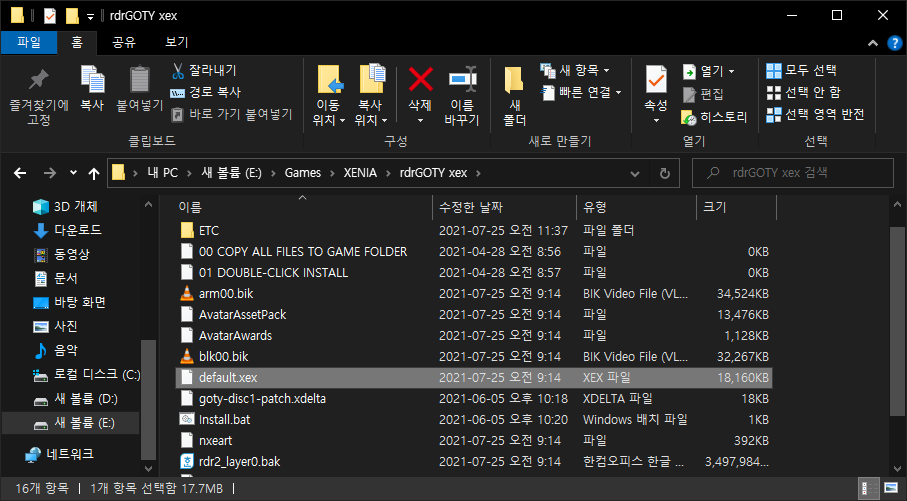The height and width of the screenshot is (501, 907).
Task: Open 빠른 연결 (Easy access) dropdown
Action: [x=581, y=93]
